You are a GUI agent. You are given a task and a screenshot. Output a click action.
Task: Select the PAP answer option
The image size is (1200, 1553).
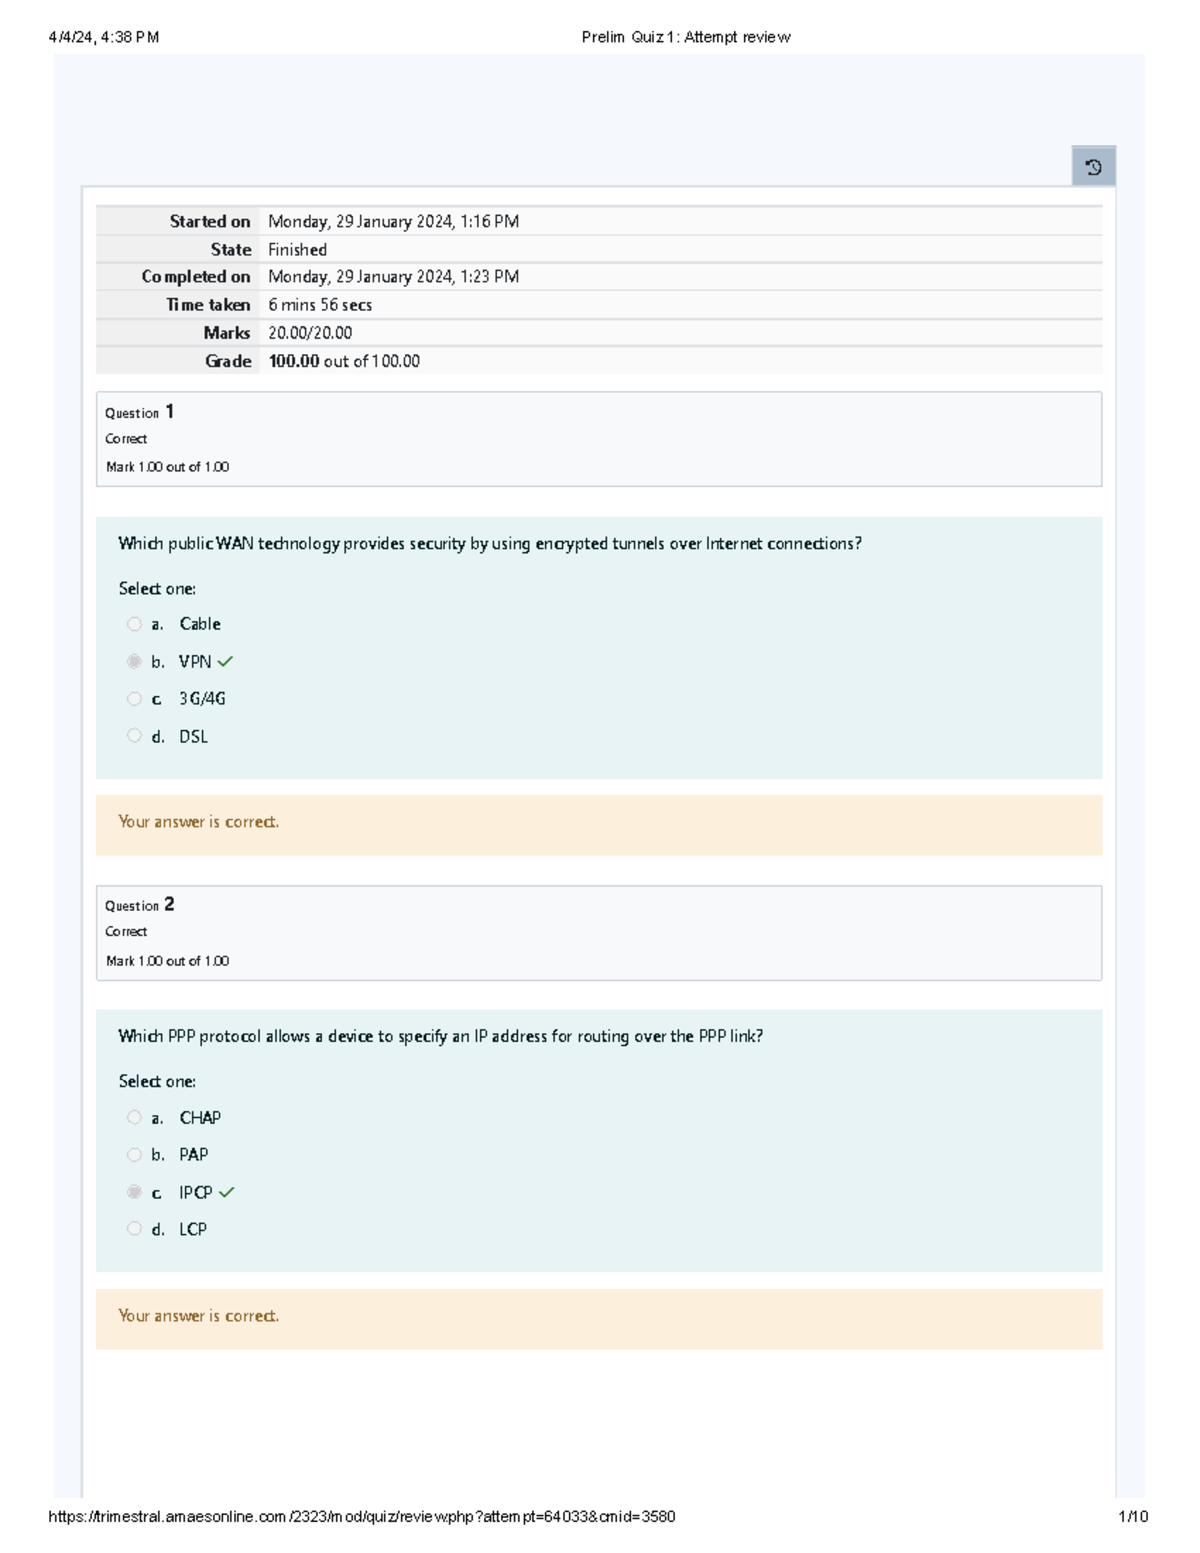click(135, 1154)
